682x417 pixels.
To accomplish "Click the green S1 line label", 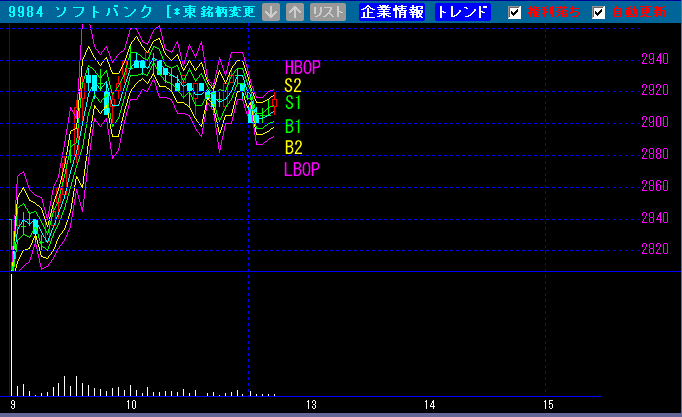I will pyautogui.click(x=292, y=103).
